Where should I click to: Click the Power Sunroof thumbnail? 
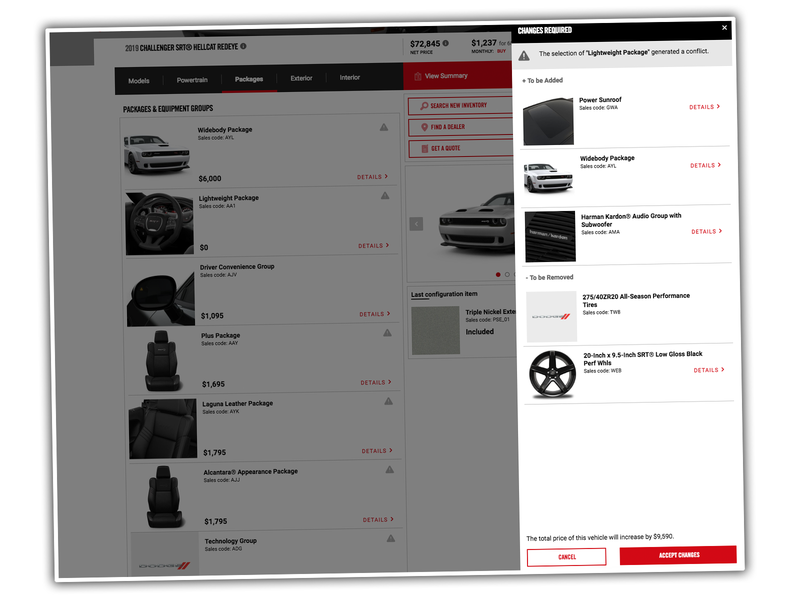click(x=548, y=121)
